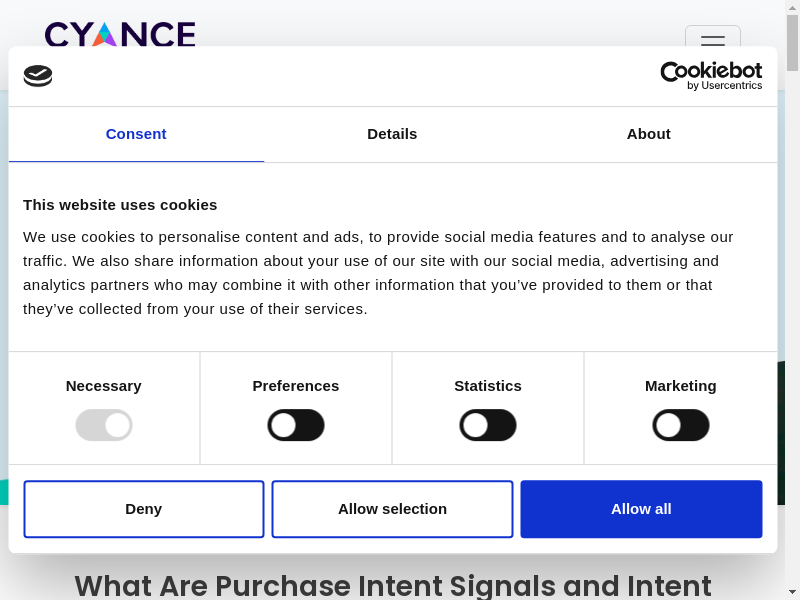This screenshot has width=800, height=600.
Task: Click the Allow selection button
Action: [392, 509]
